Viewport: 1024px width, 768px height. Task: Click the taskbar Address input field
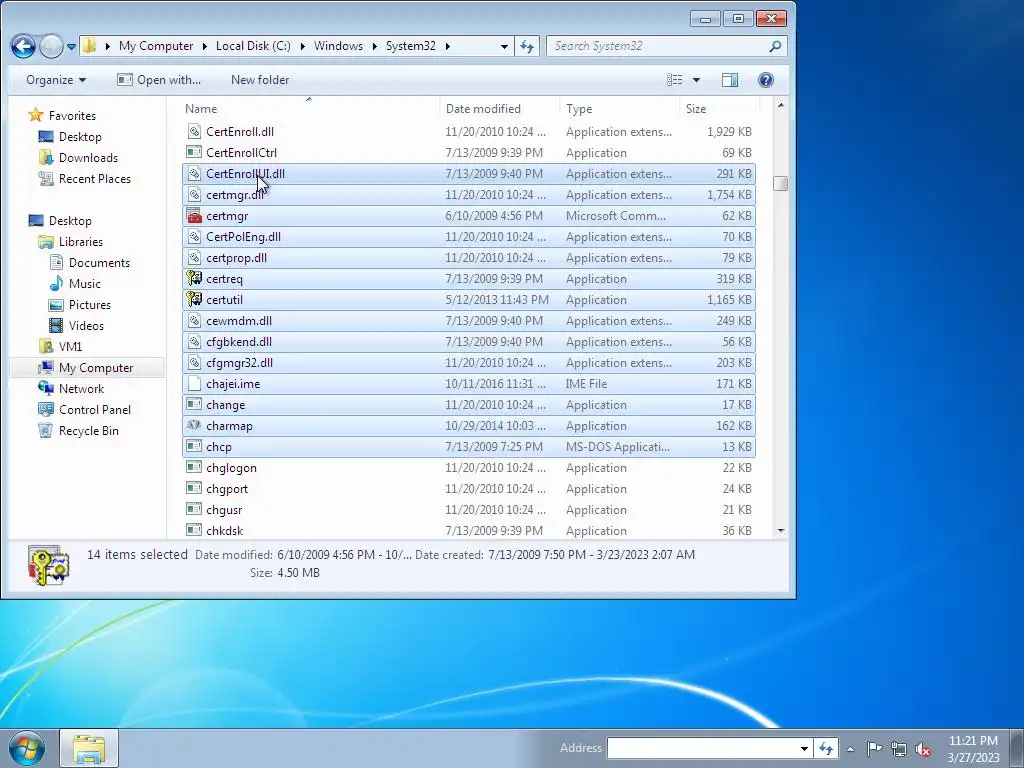(x=703, y=748)
